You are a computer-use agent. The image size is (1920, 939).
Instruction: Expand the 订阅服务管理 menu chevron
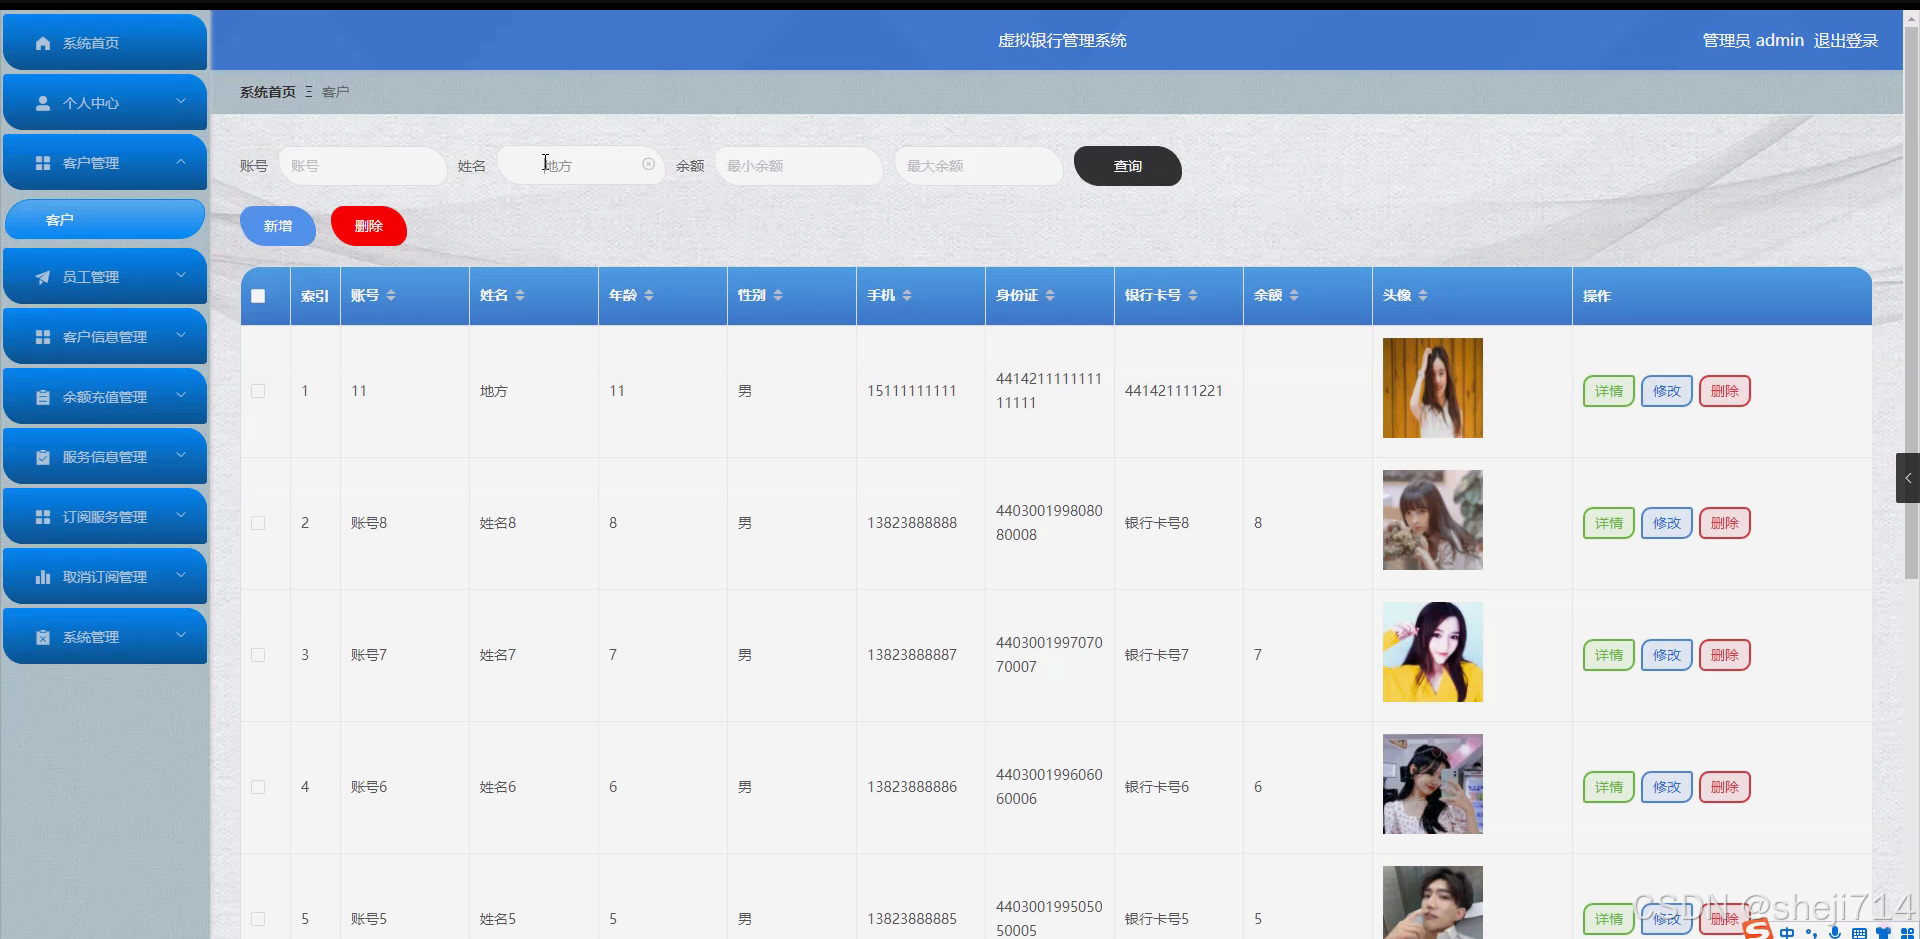181,515
